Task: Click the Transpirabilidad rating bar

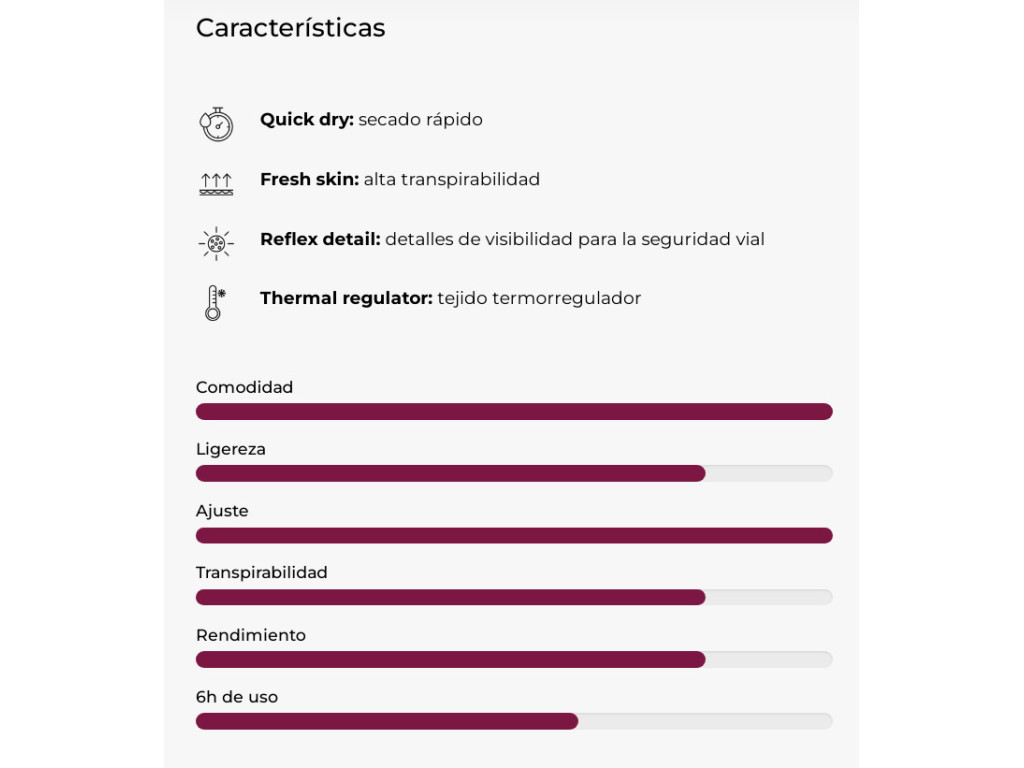Action: pos(514,597)
